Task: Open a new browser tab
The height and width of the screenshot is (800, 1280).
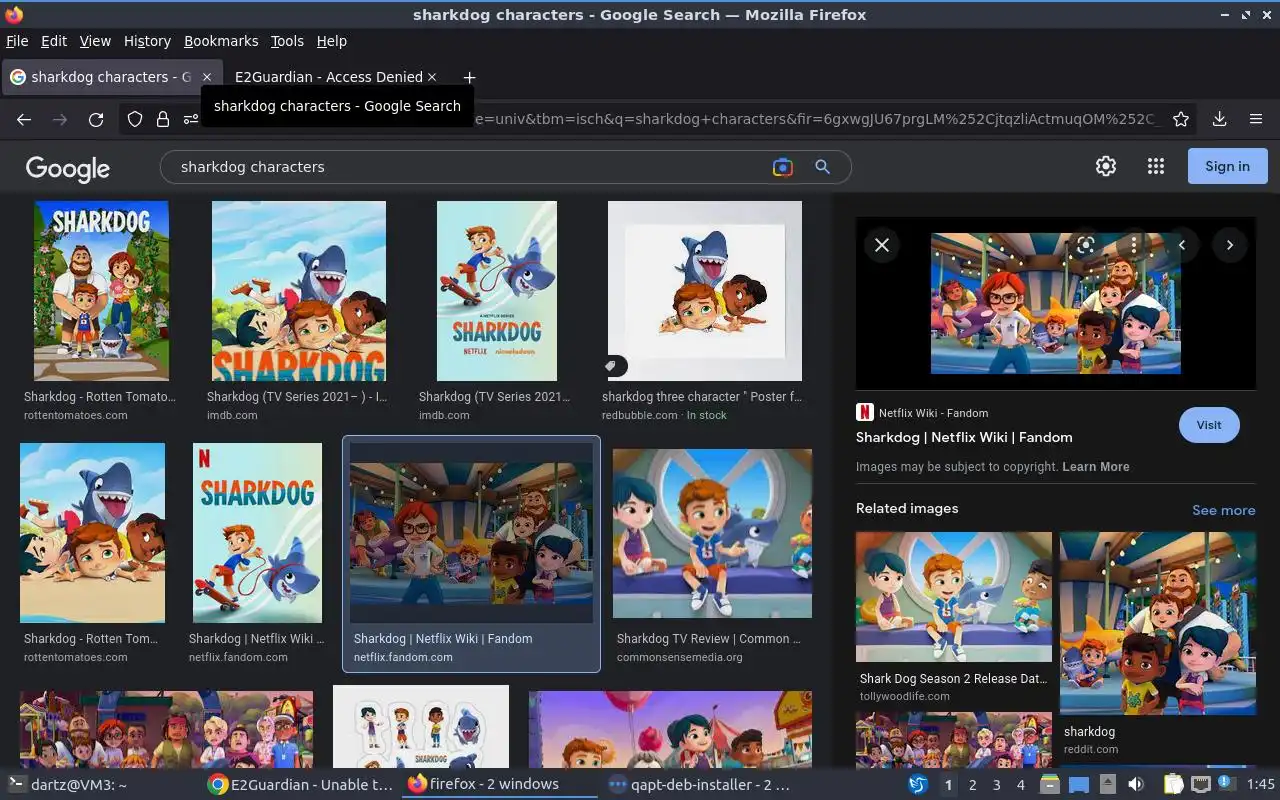Action: [469, 77]
